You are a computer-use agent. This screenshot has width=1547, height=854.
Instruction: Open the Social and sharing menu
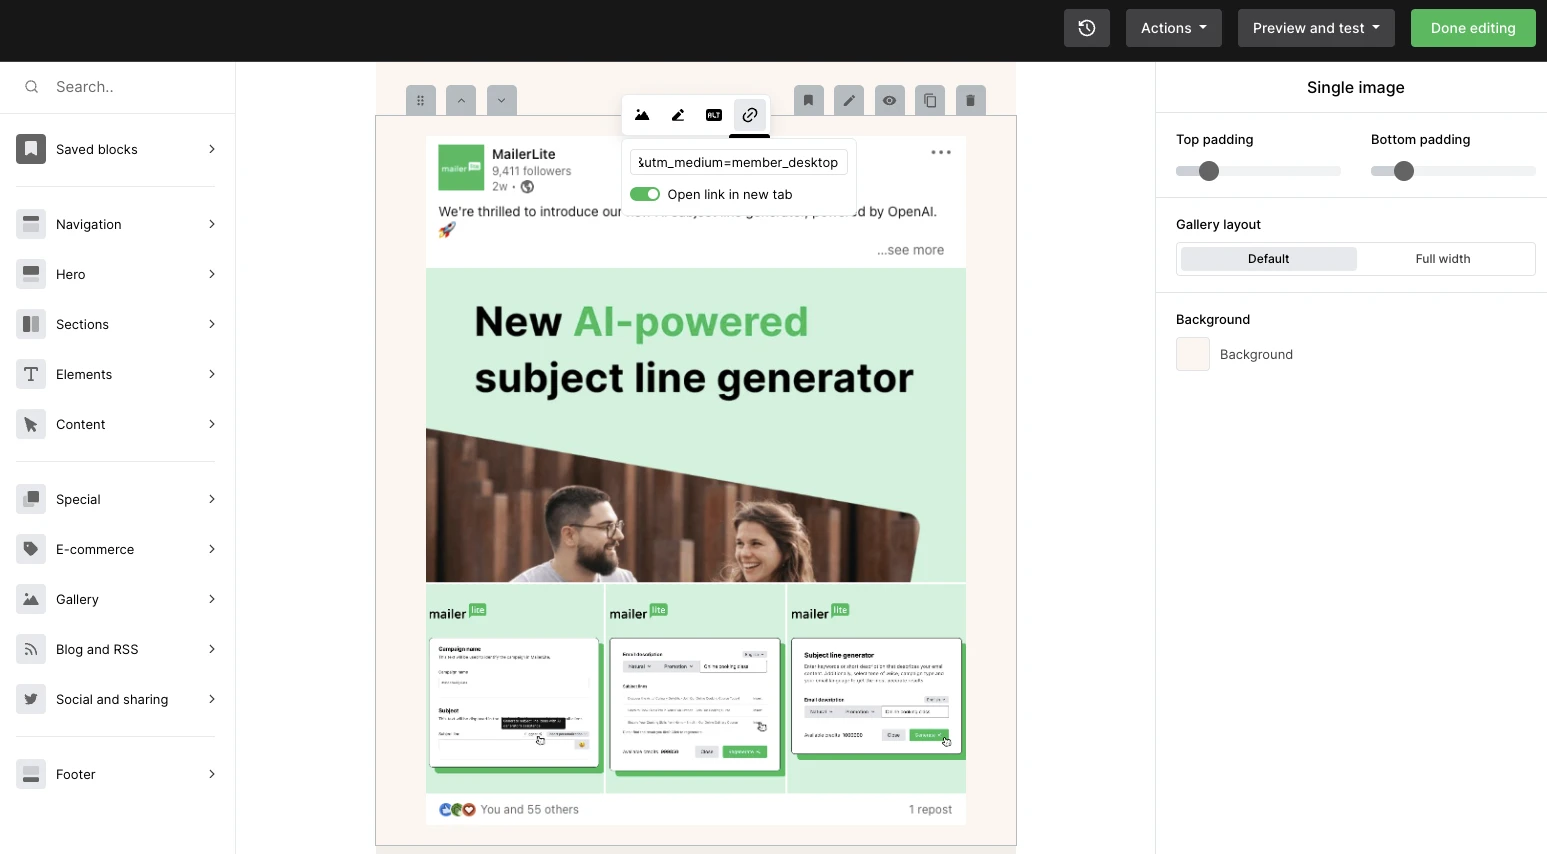click(117, 699)
